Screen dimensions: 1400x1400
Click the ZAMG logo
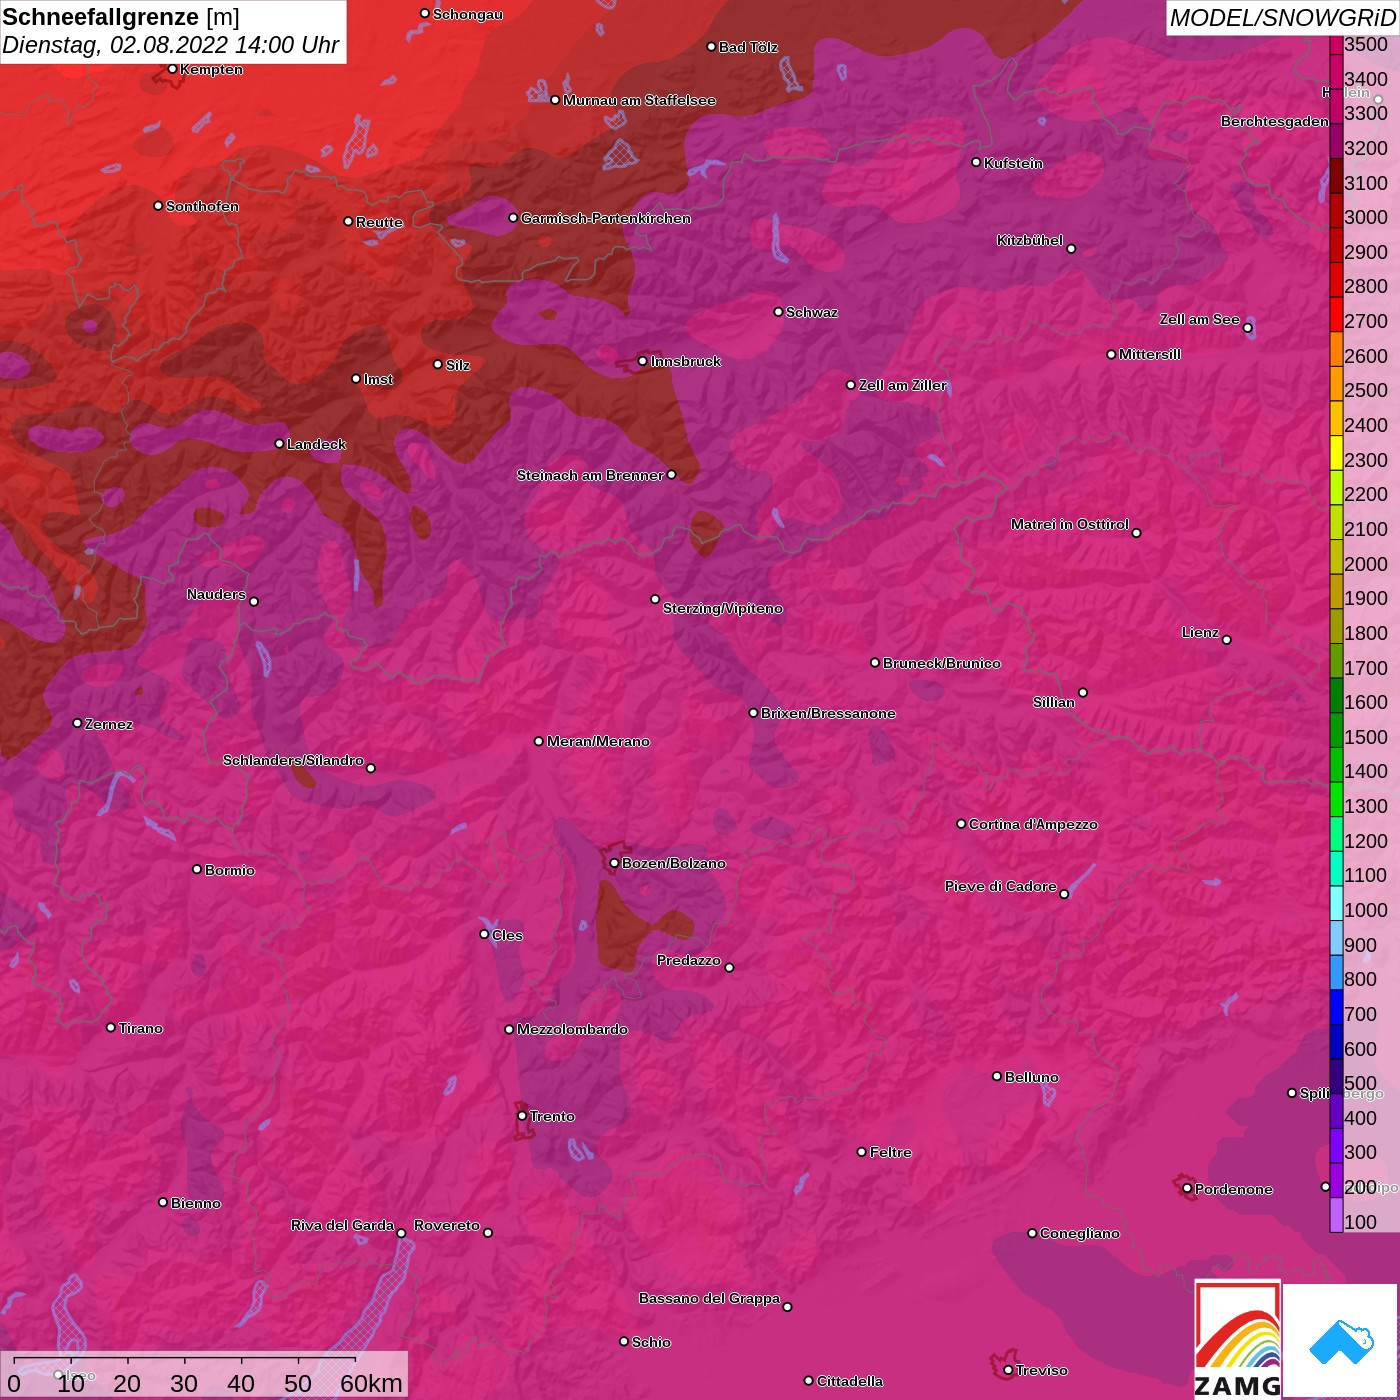click(x=1237, y=1339)
